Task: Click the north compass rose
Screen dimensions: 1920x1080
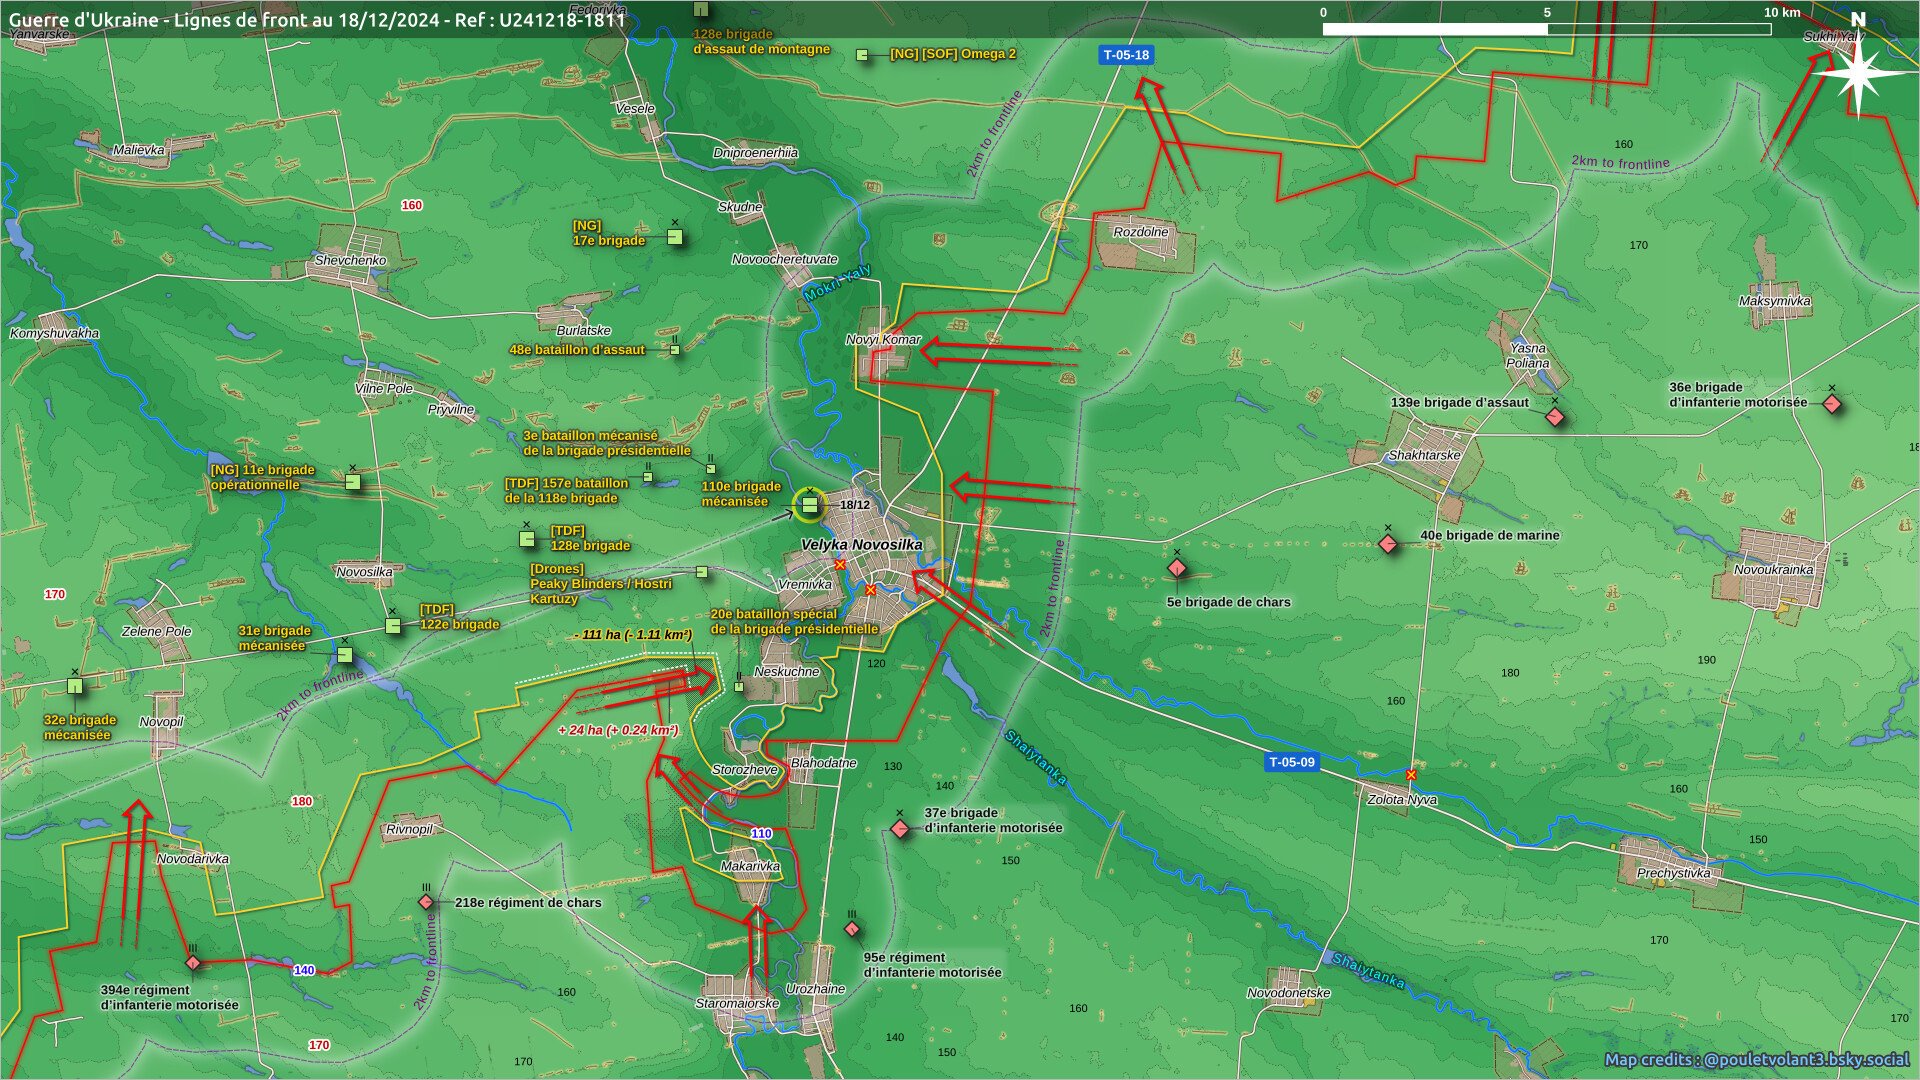Action: 1858,72
